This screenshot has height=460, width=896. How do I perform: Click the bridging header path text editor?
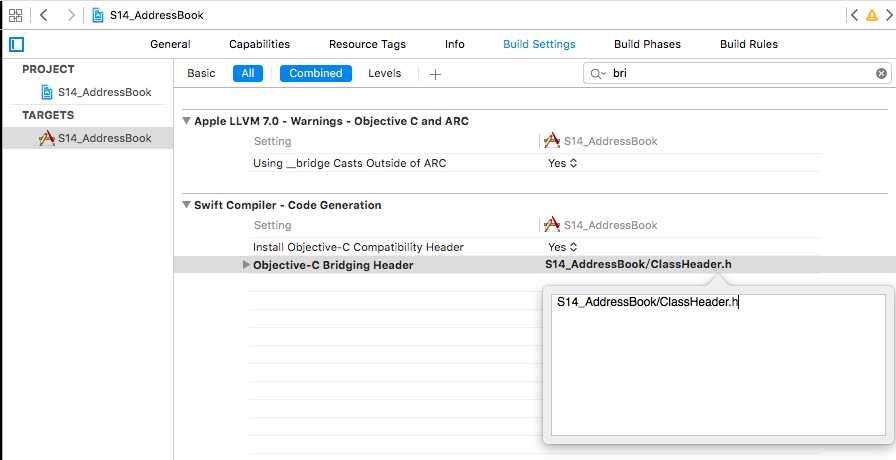(x=718, y=365)
